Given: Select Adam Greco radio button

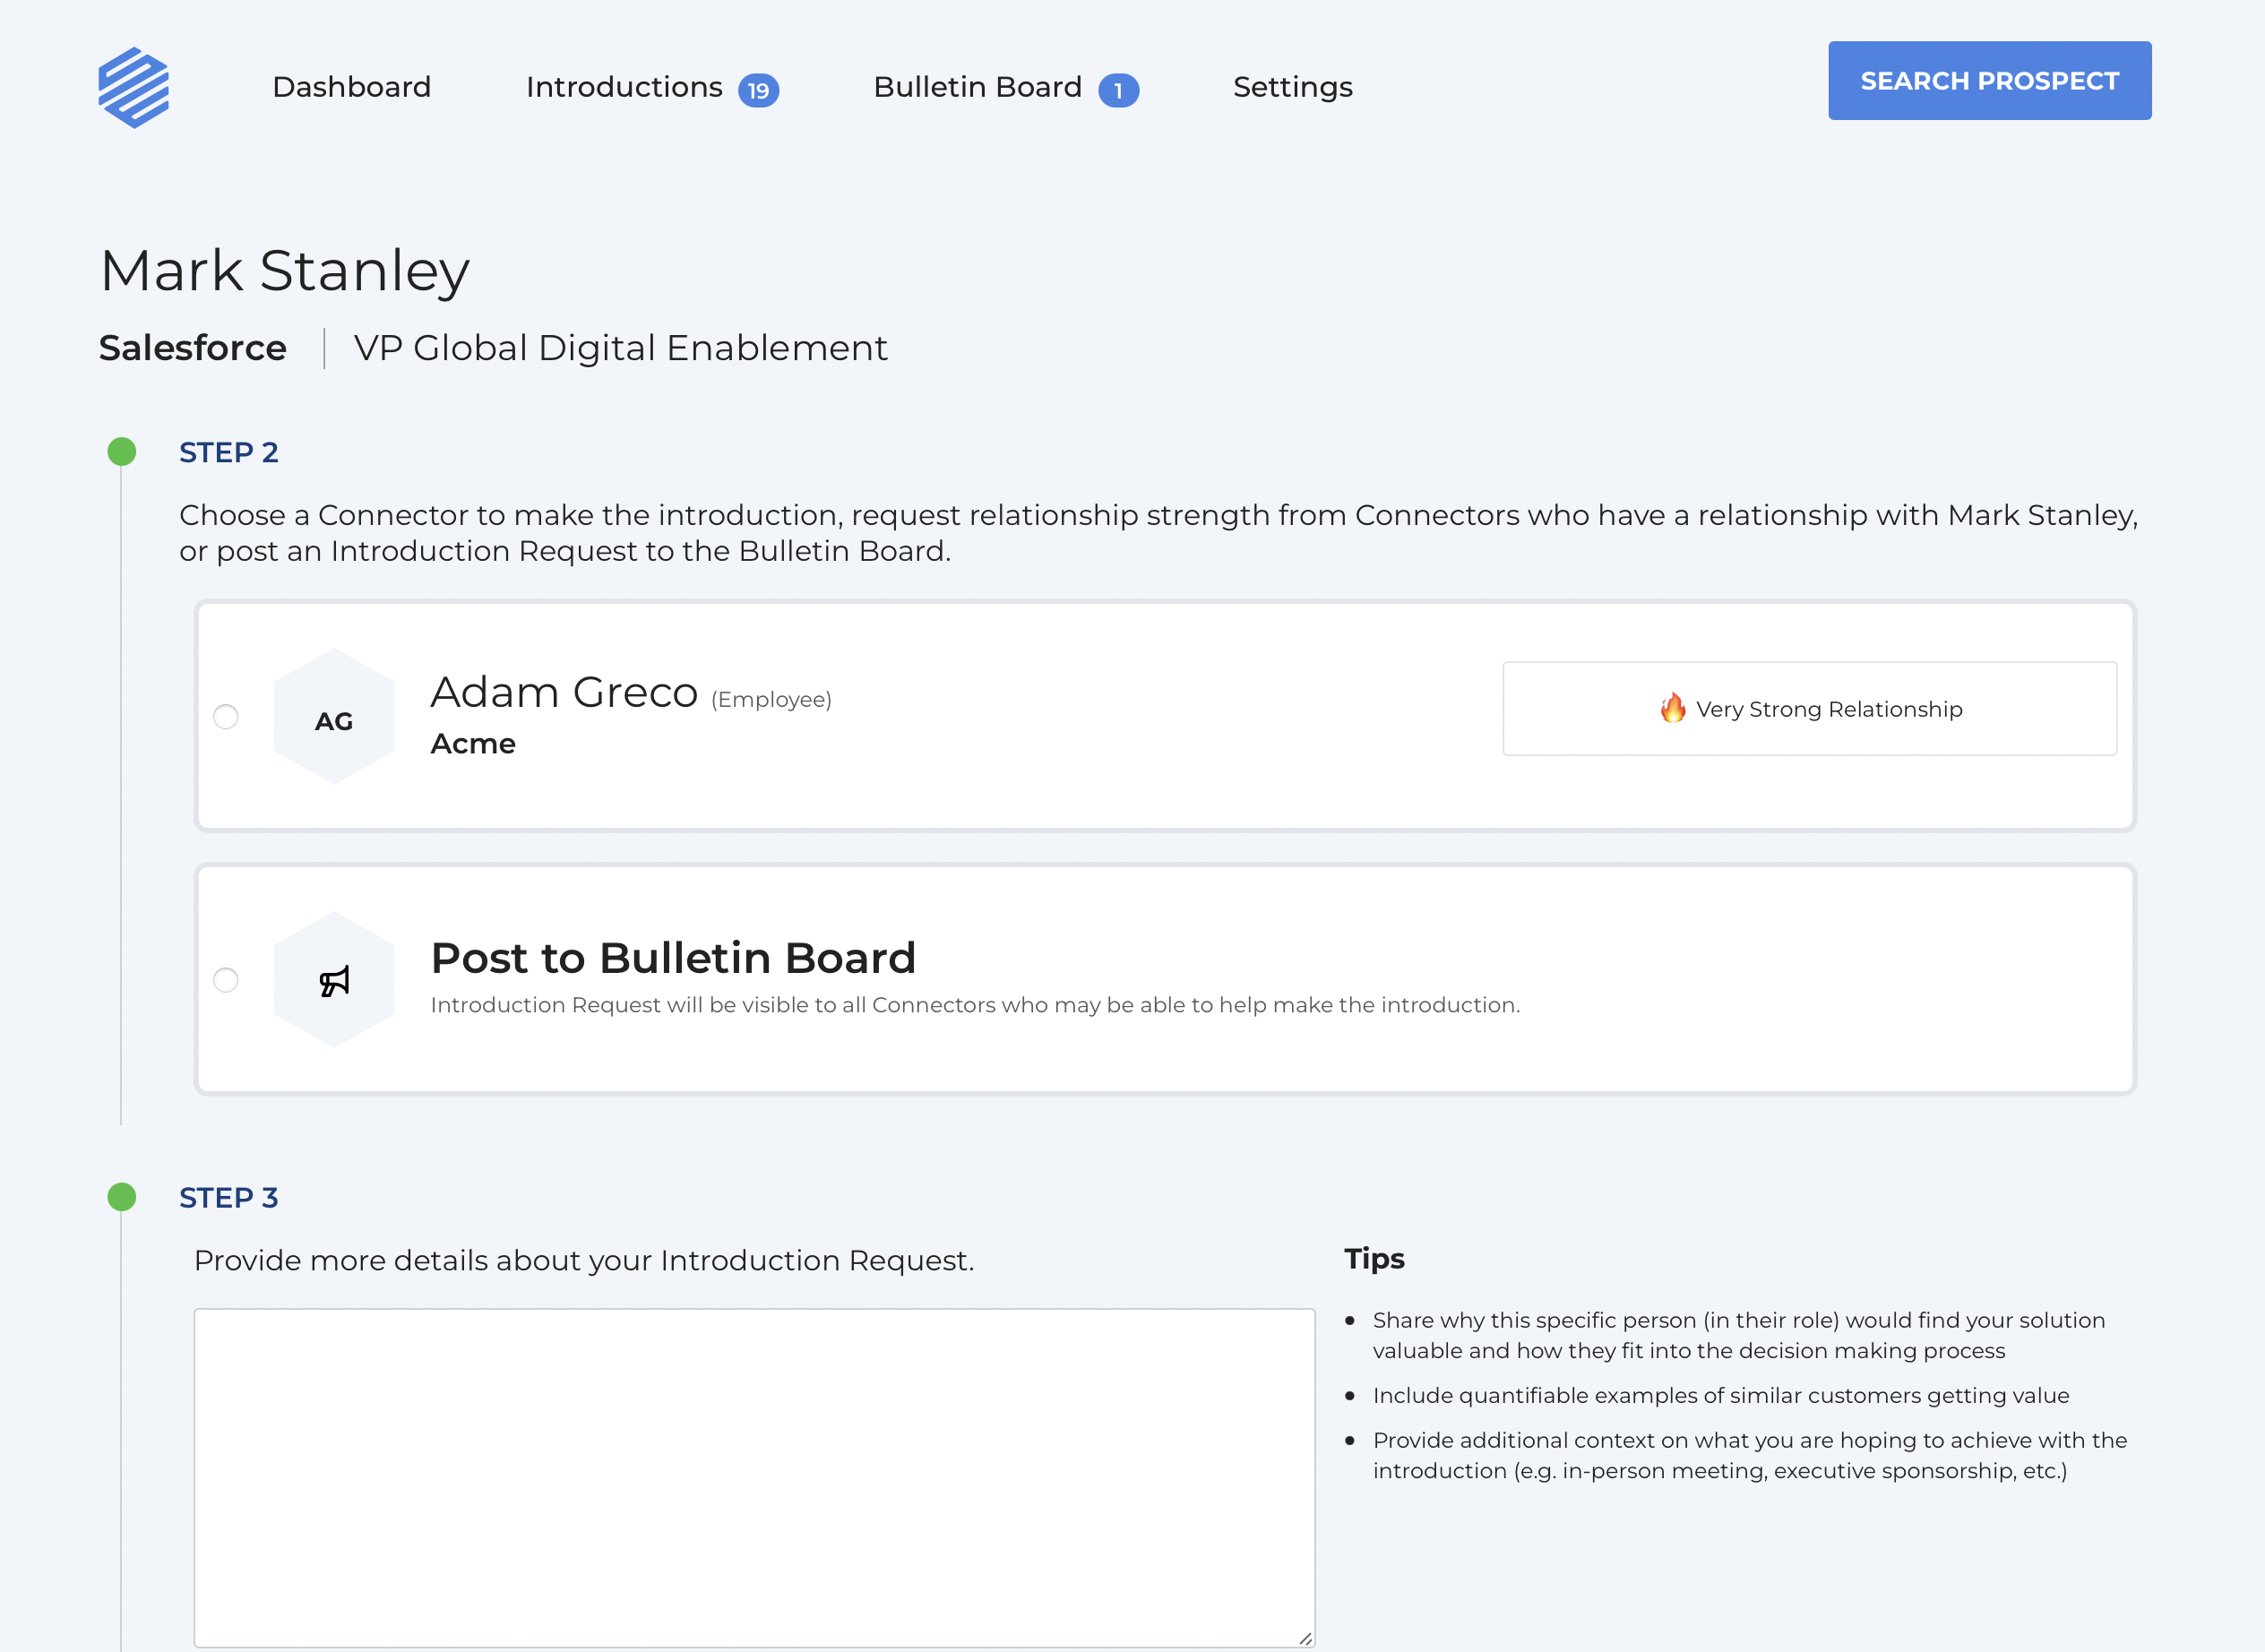Looking at the screenshot, I should click(x=226, y=717).
